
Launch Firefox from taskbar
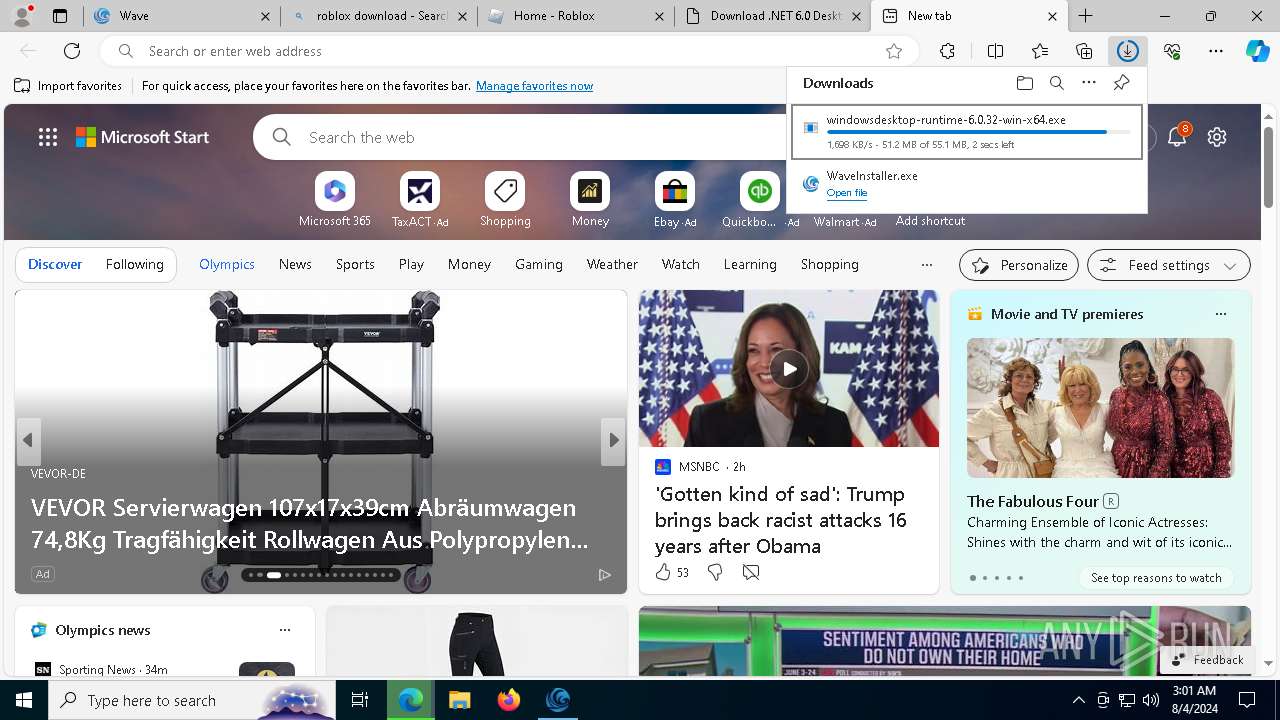(508, 700)
